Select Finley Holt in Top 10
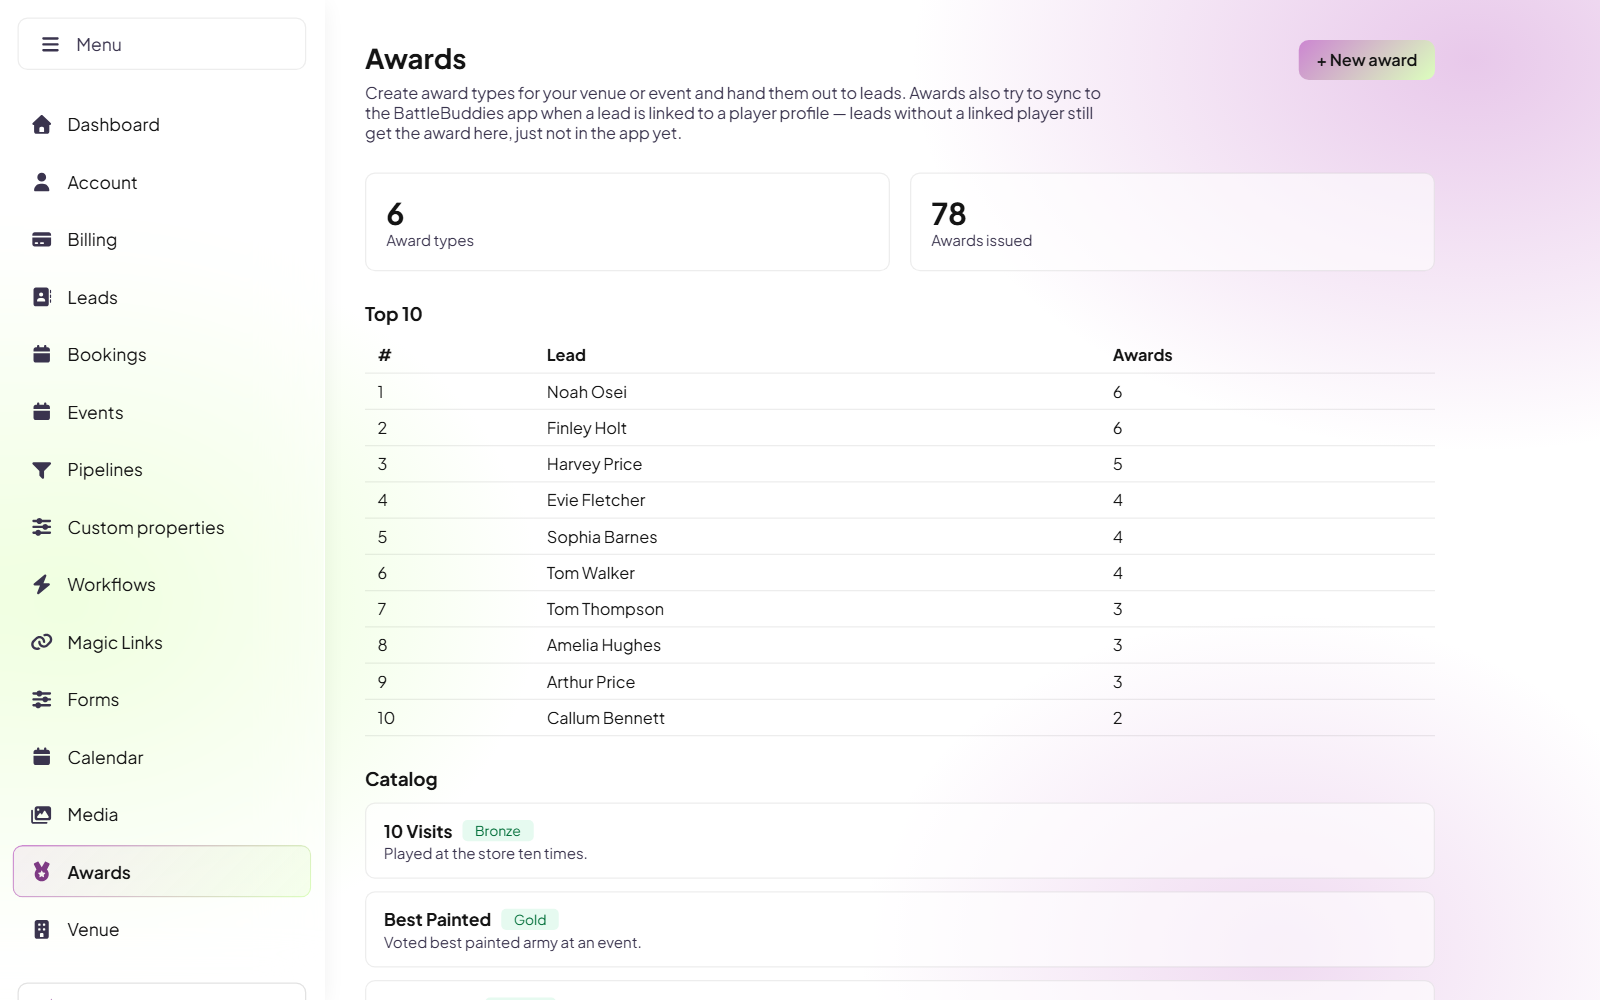 899,428
